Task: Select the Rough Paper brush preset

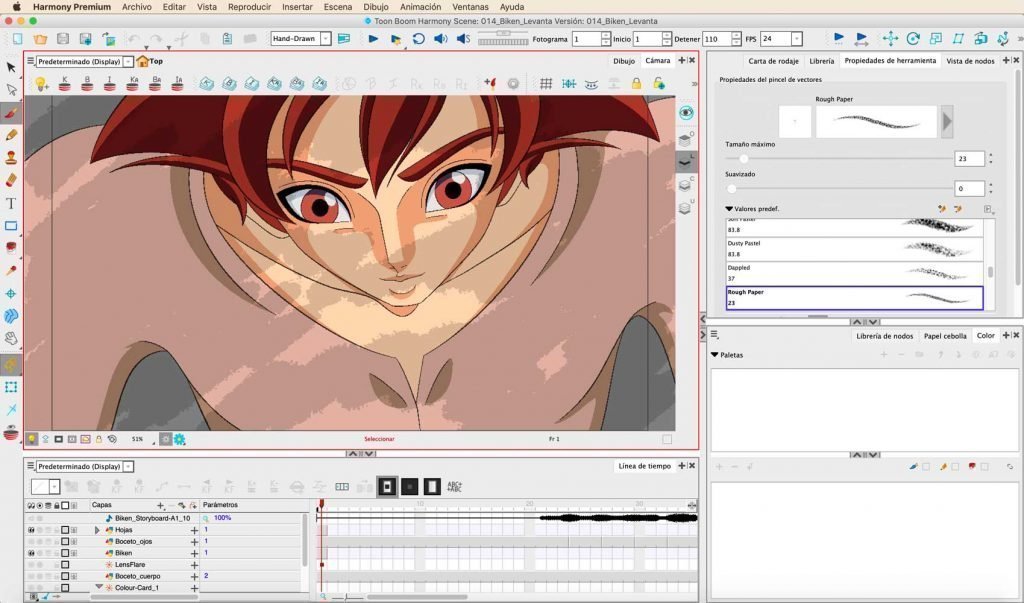Action: 854,298
